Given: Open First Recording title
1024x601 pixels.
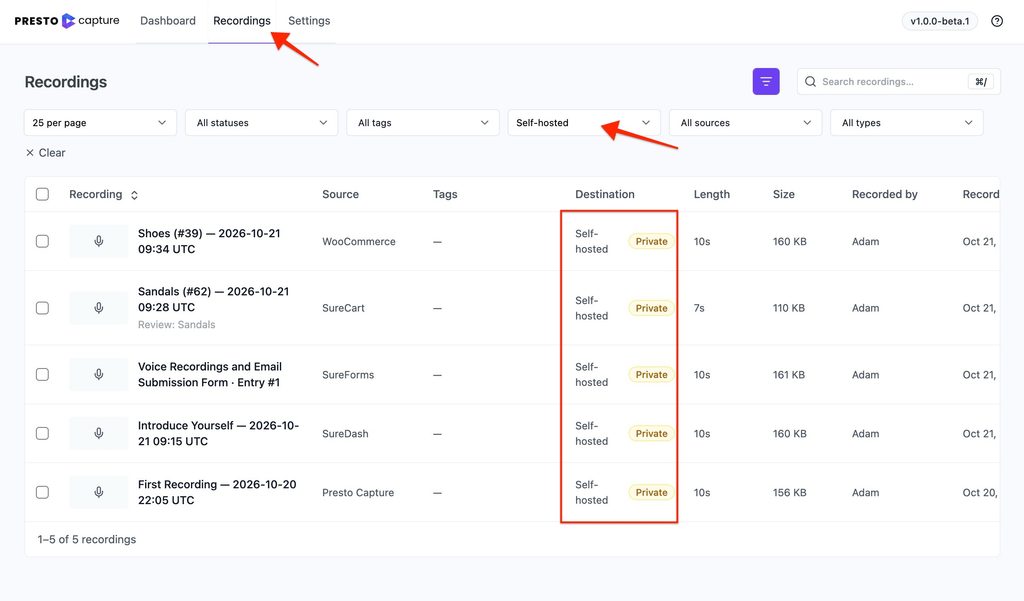Looking at the screenshot, I should [217, 492].
